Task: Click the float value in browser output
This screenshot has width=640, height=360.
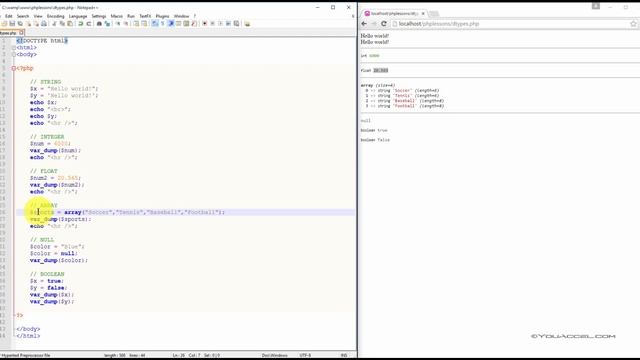Action: click(381, 71)
